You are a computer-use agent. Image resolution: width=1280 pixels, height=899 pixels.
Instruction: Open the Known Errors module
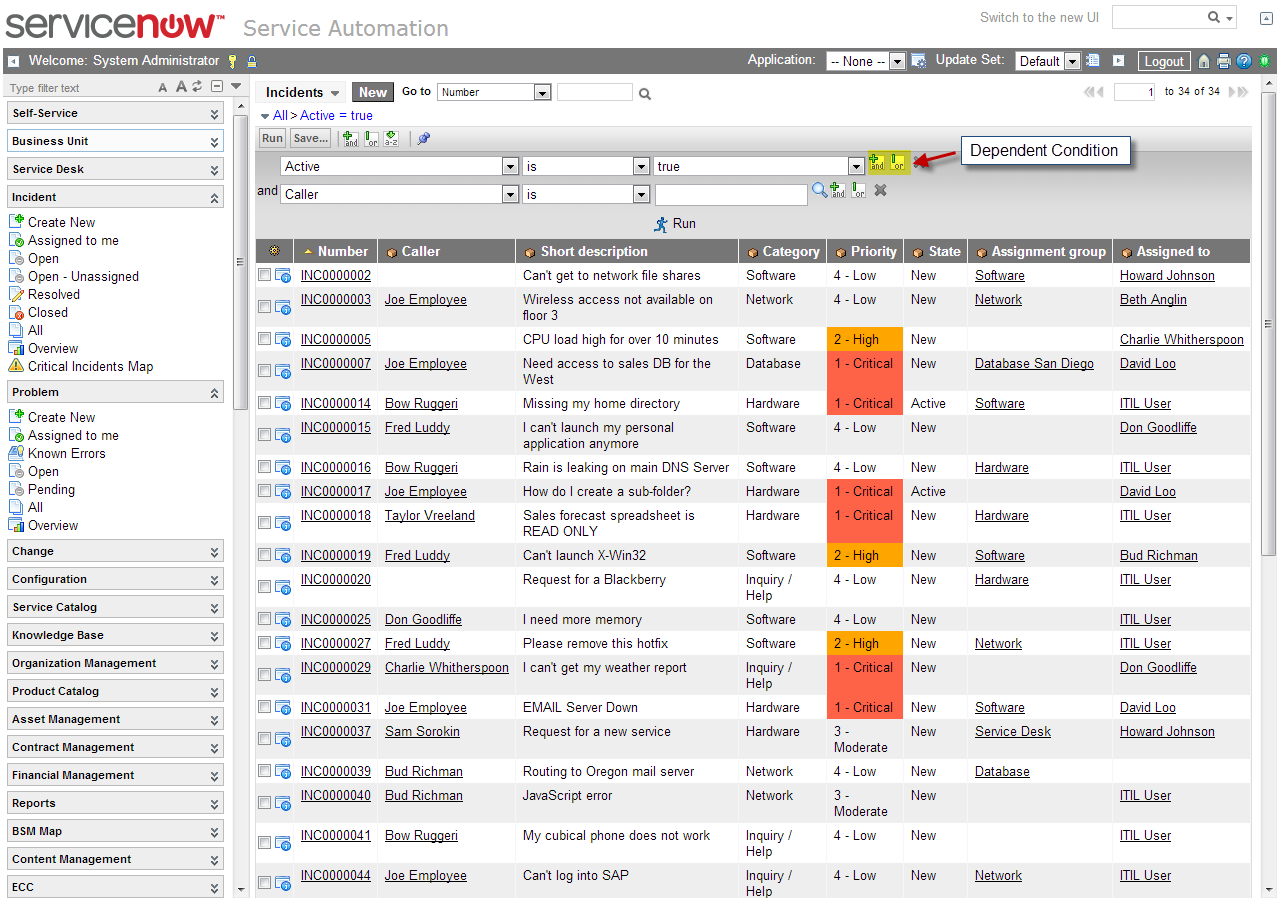coord(66,453)
